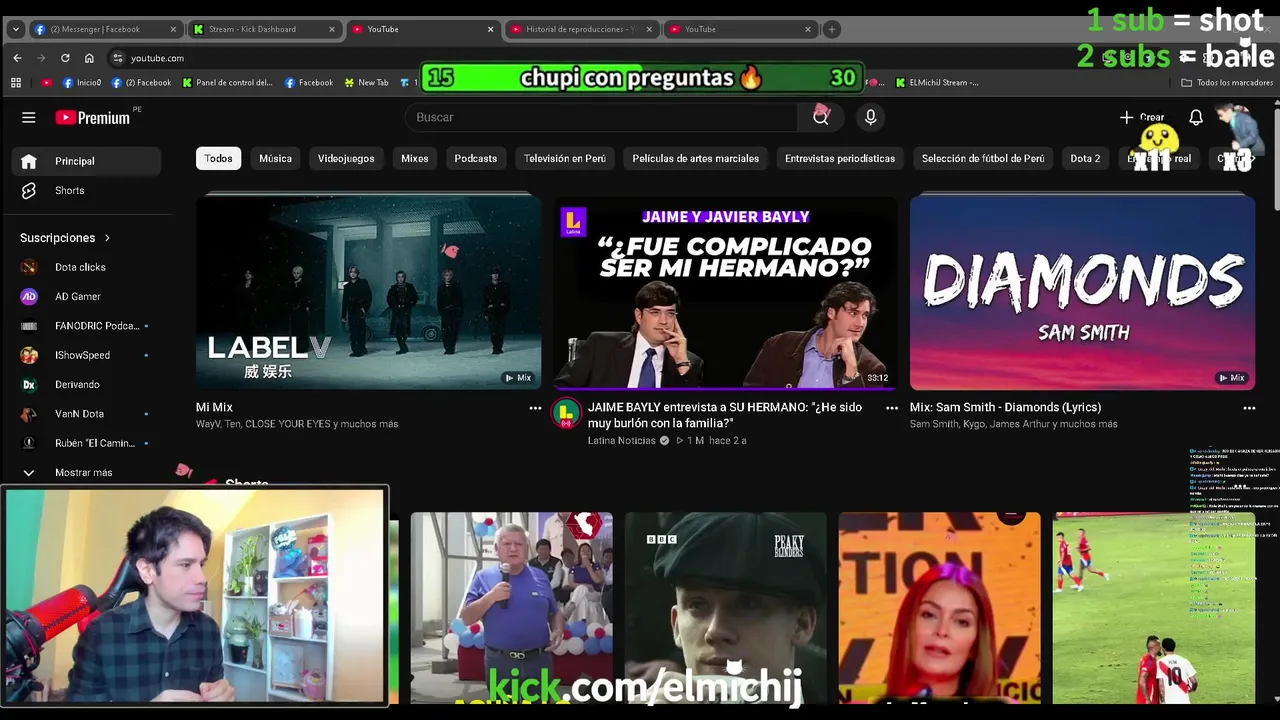The width and height of the screenshot is (1280, 720).
Task: Open Derivando channel subscription
Action: point(87,384)
